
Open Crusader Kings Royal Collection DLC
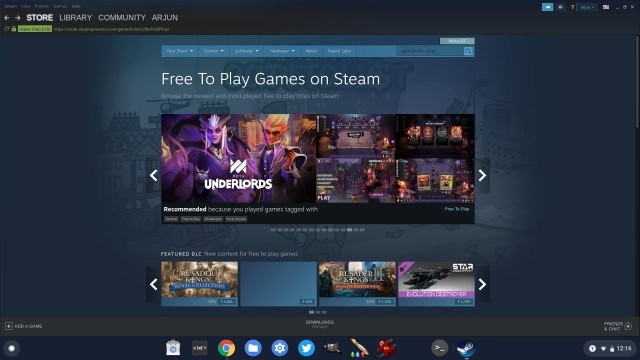click(199, 284)
